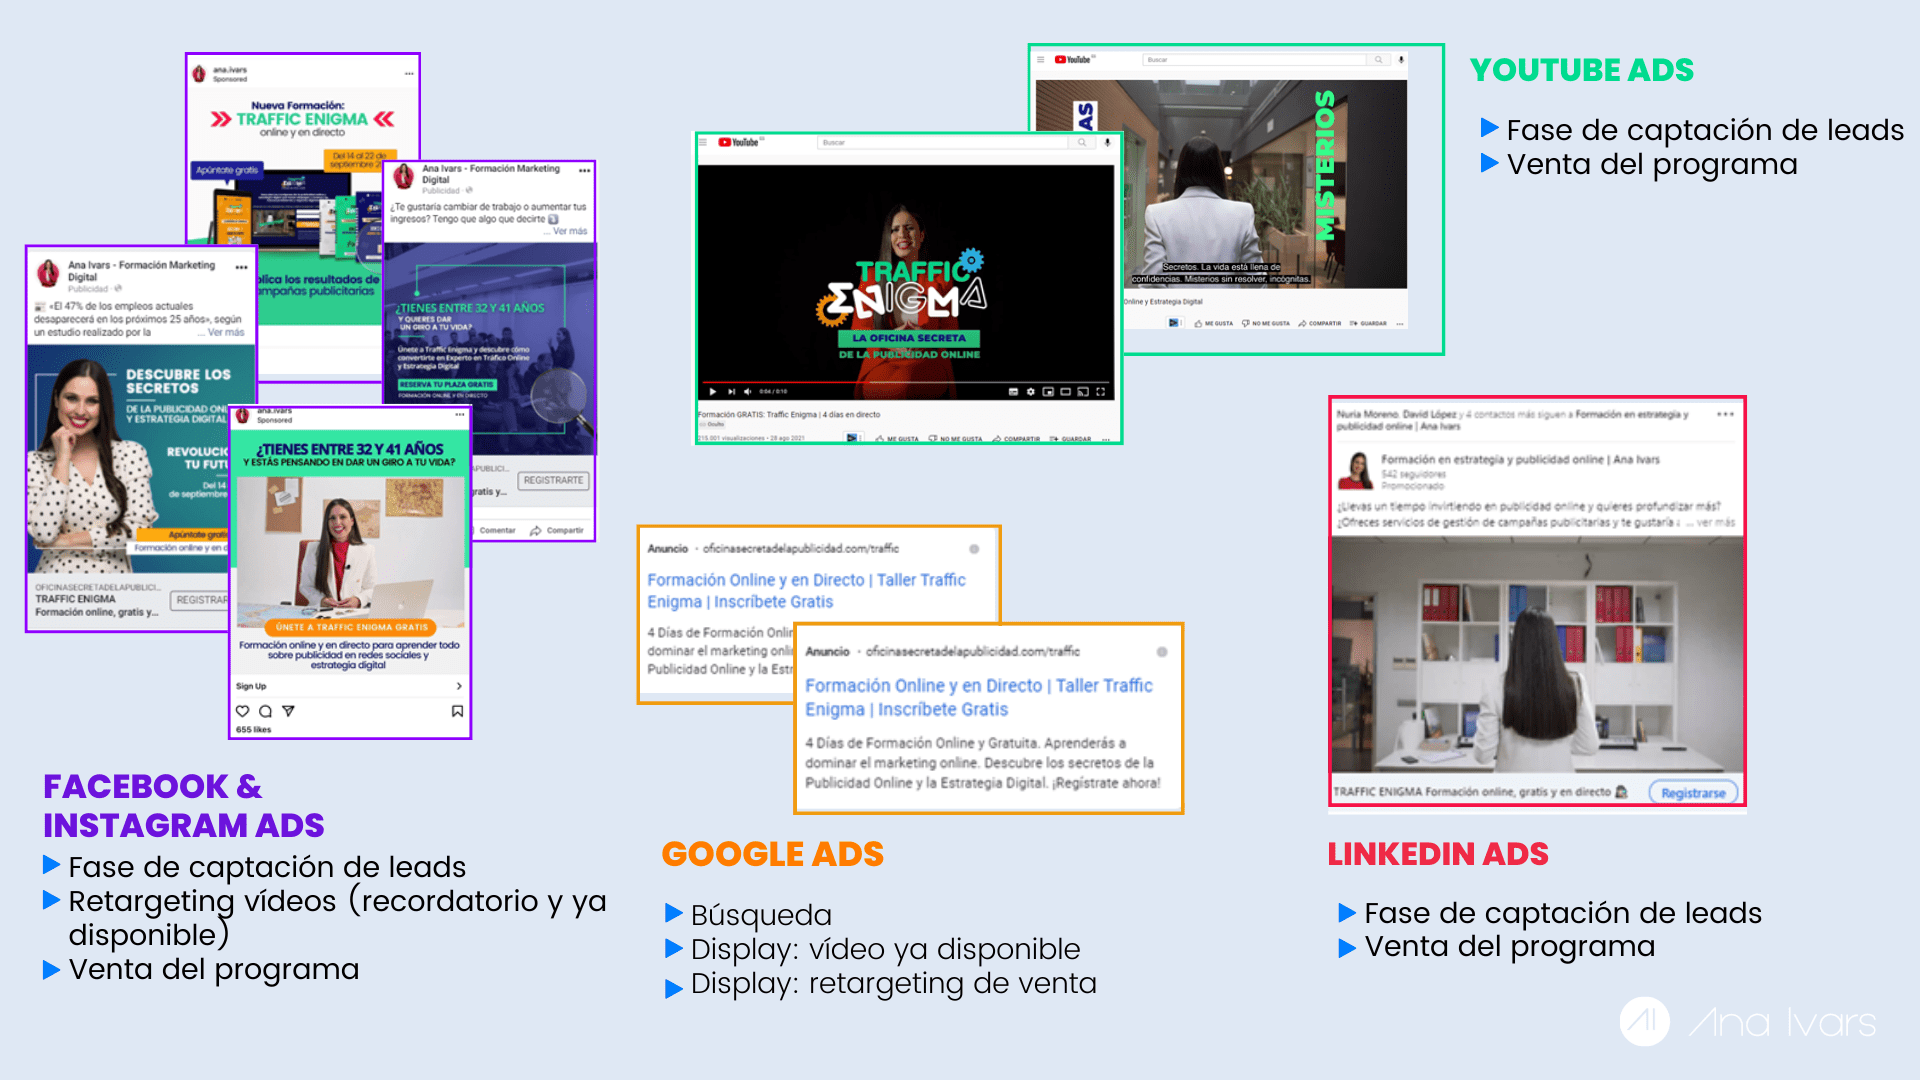Mute the Traffic Enigma video volume
Image resolution: width=1920 pixels, height=1080 pixels.
[x=747, y=391]
